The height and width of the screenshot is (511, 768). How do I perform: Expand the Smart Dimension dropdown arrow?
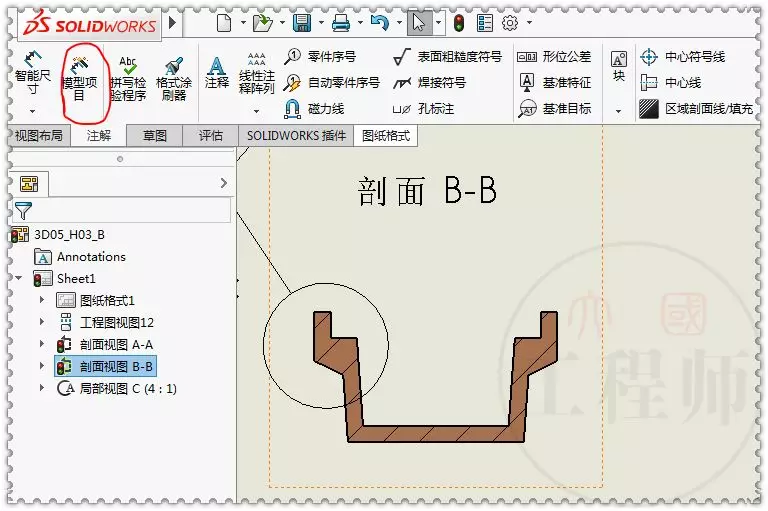32,112
